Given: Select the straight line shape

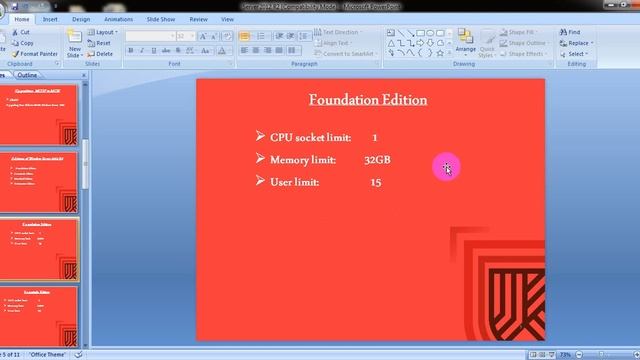Looking at the screenshot, I should (401, 33).
